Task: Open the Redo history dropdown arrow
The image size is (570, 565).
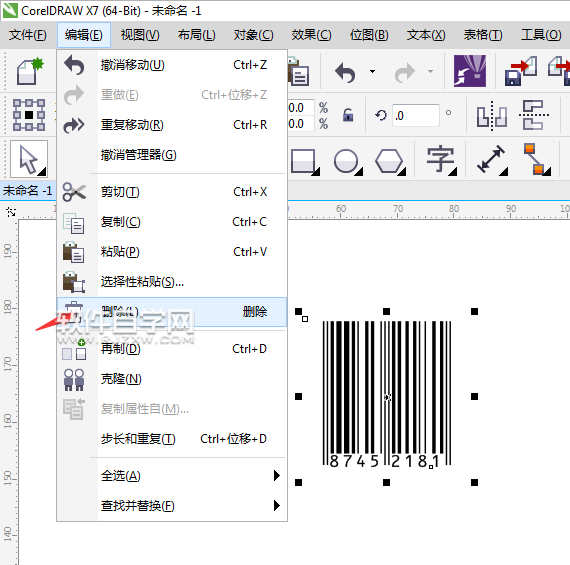Action: (x=430, y=71)
